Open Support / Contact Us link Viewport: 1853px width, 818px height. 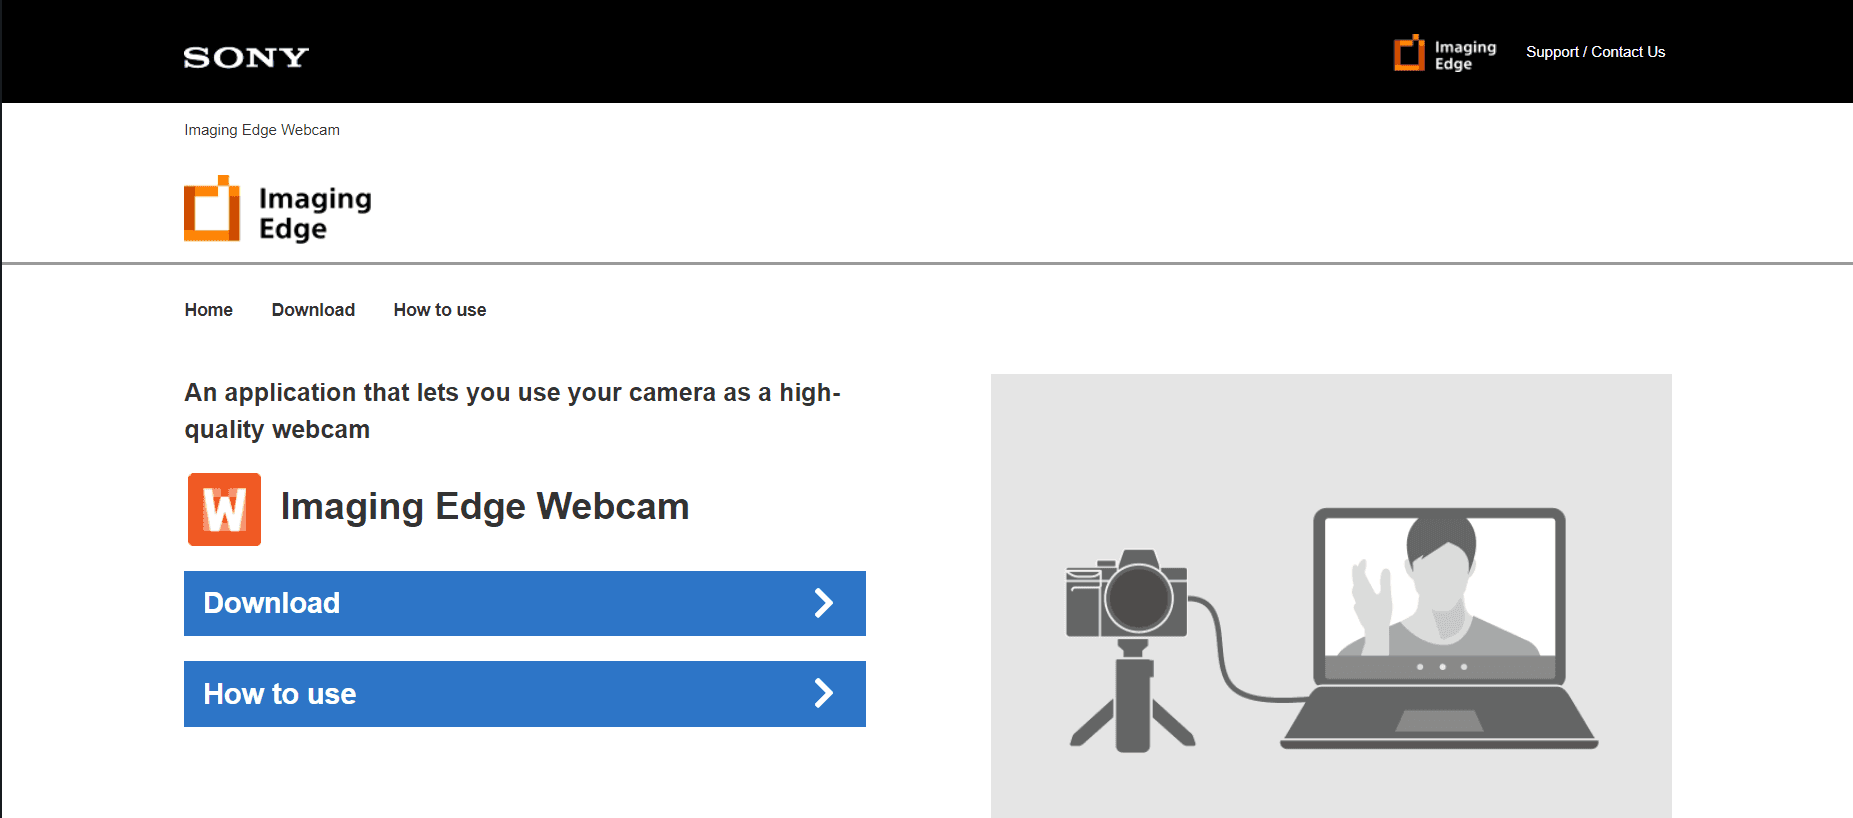(x=1595, y=52)
